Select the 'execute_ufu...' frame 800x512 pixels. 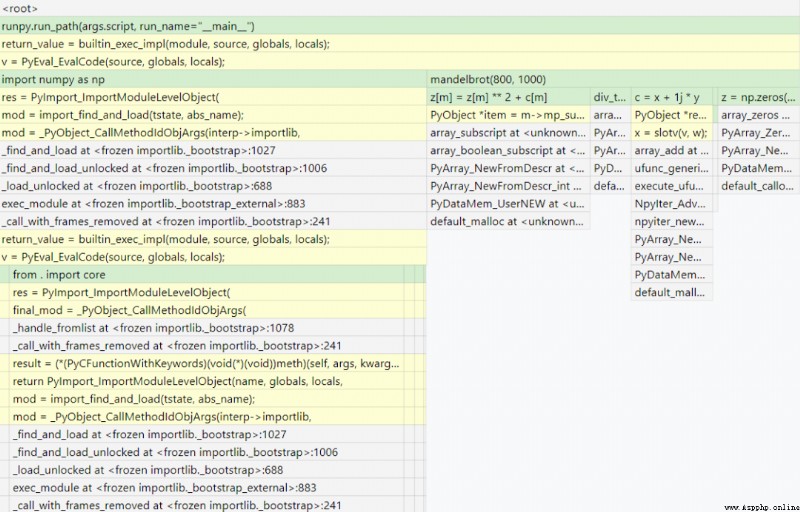(671, 186)
